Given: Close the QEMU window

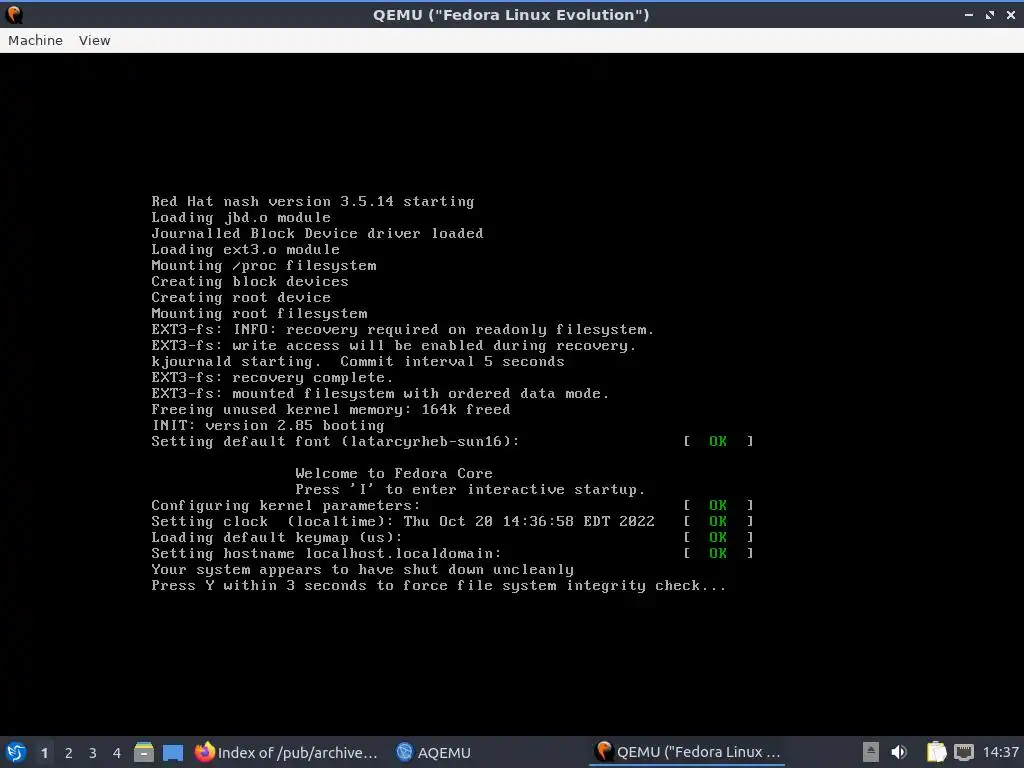Looking at the screenshot, I should [x=1011, y=14].
